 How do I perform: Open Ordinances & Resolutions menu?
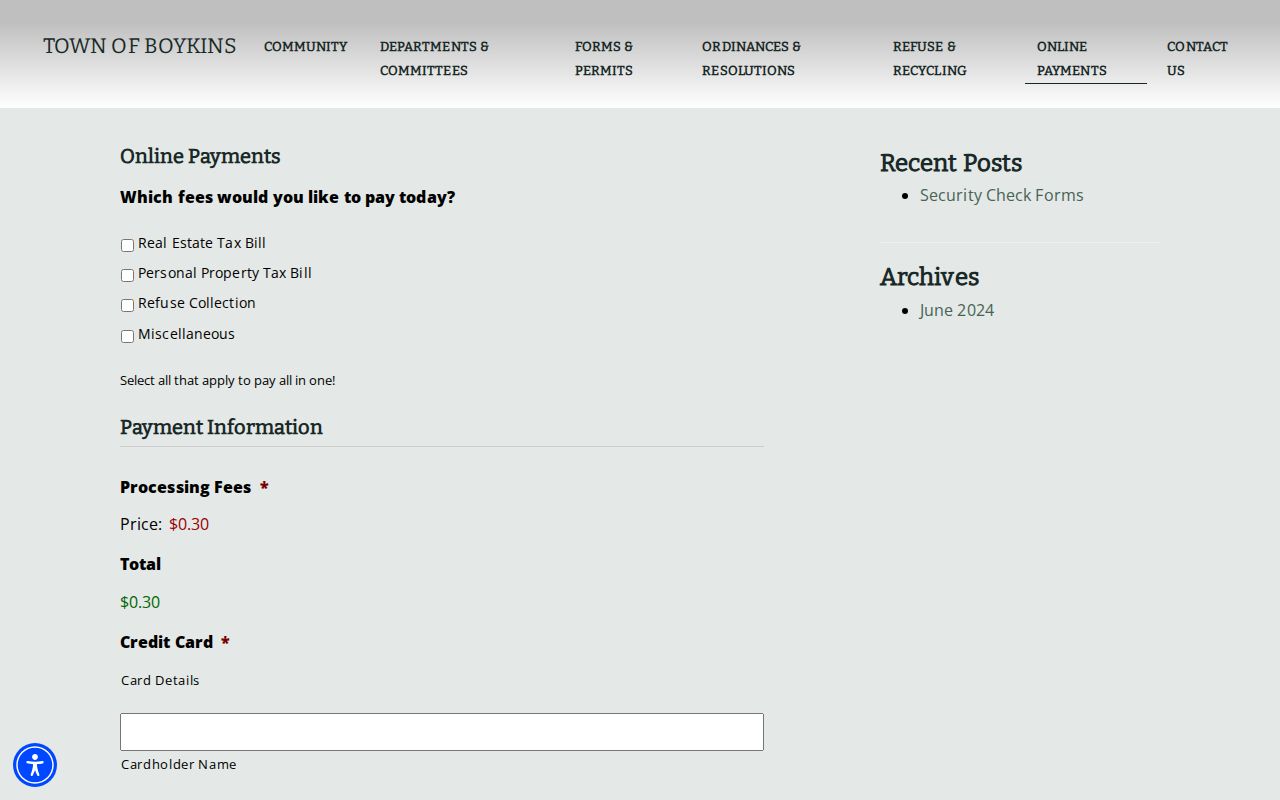[751, 58]
